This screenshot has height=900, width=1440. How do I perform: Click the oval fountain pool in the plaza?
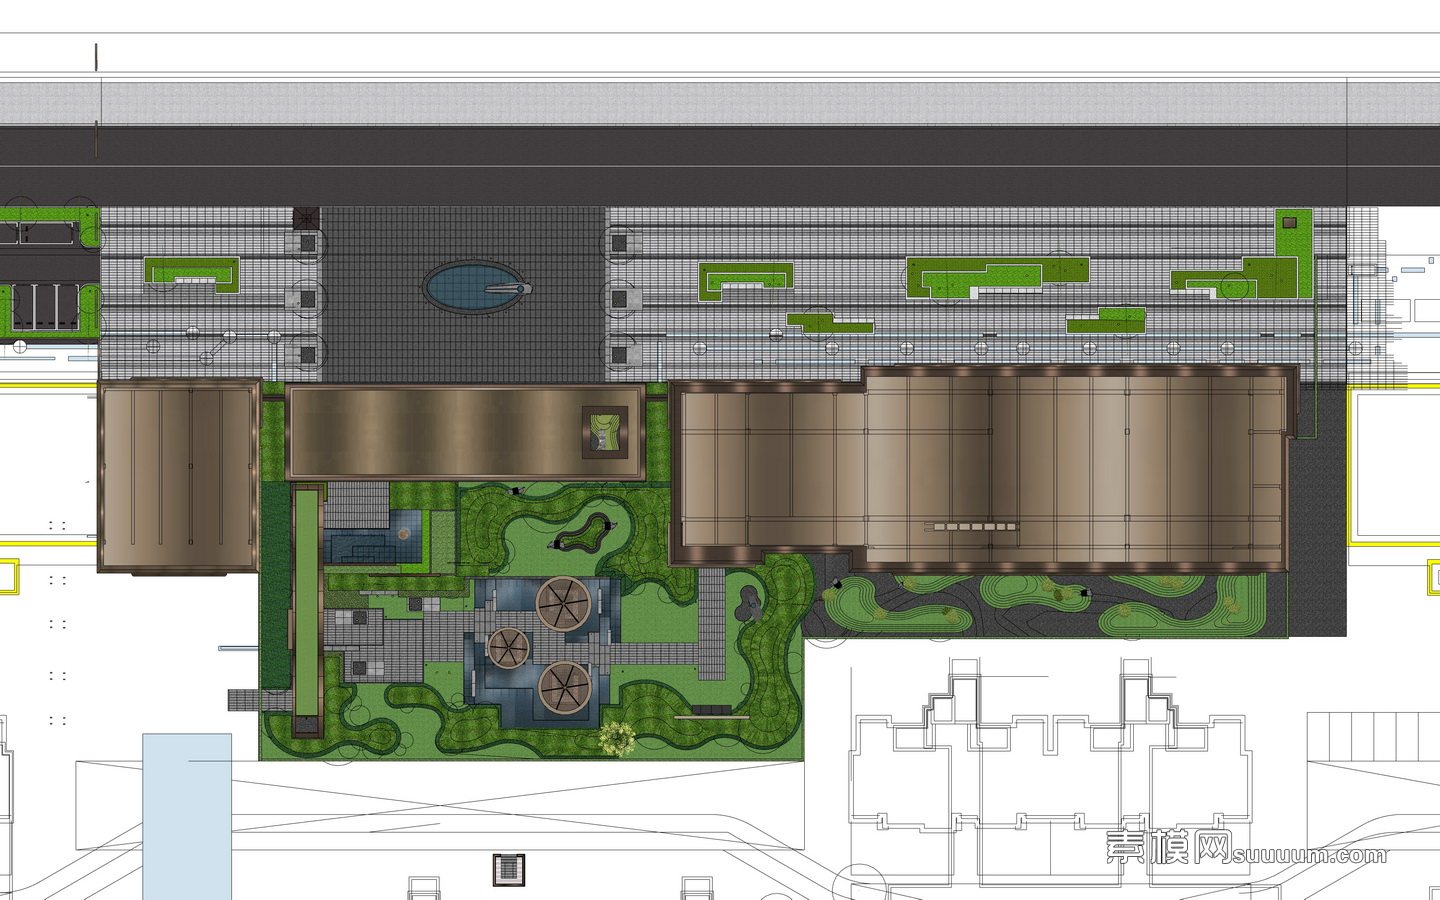(x=468, y=287)
